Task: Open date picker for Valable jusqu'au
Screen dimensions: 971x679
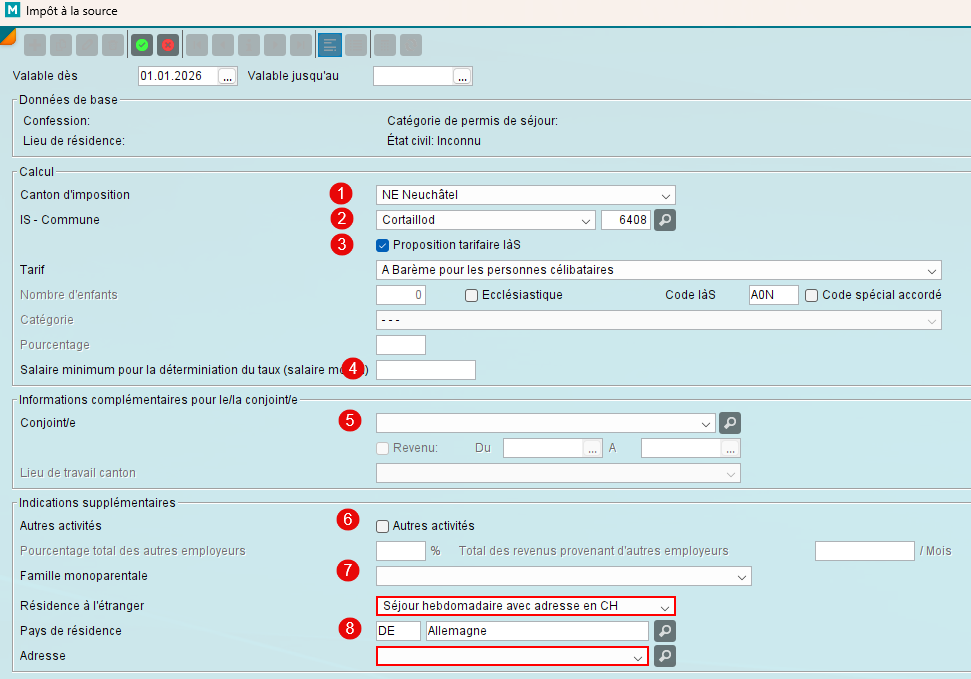Action: (462, 76)
